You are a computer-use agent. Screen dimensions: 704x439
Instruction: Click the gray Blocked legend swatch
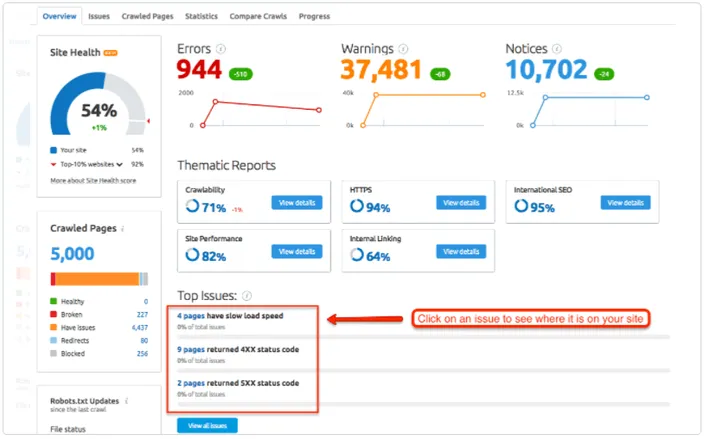pyautogui.click(x=53, y=353)
